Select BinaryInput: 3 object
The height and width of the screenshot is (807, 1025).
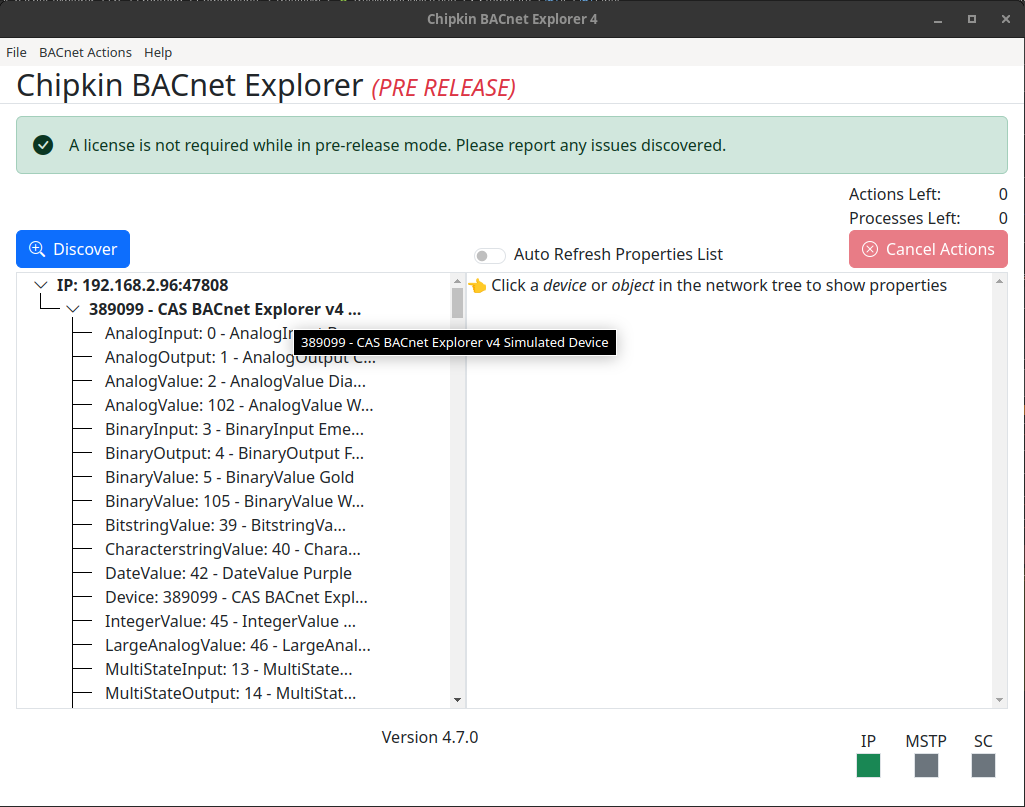235,429
